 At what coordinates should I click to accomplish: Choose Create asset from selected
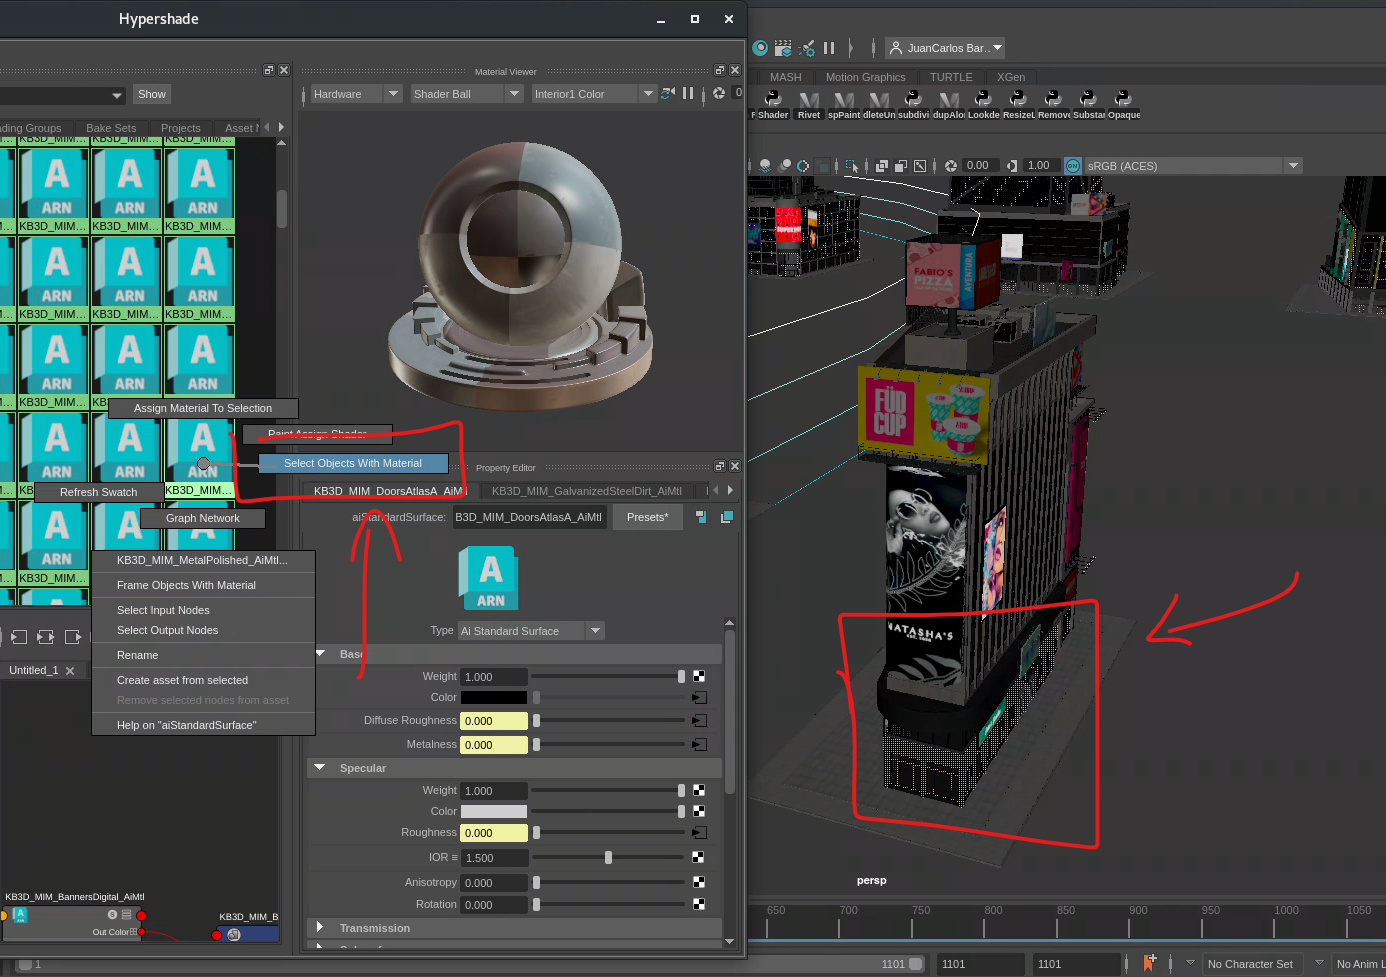tap(182, 680)
